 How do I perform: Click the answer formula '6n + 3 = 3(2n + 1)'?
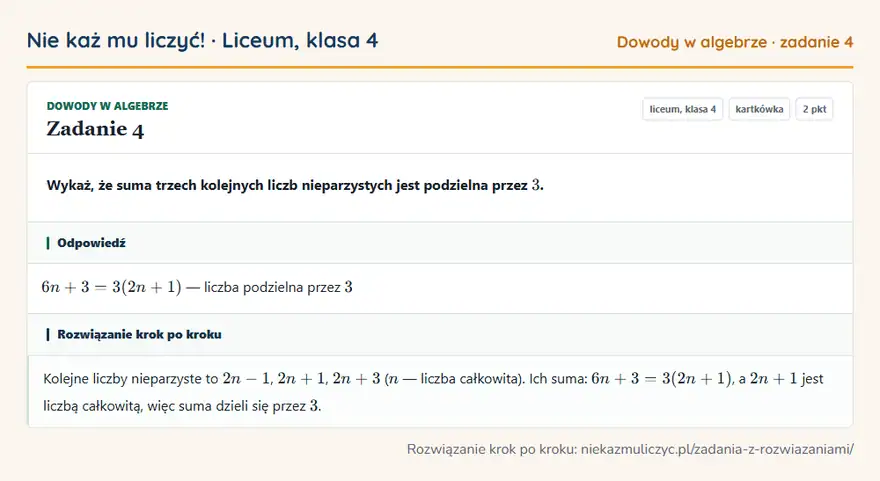click(x=111, y=287)
